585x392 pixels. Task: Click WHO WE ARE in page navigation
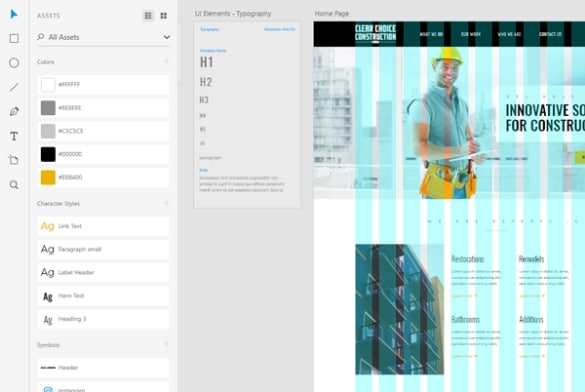click(509, 34)
